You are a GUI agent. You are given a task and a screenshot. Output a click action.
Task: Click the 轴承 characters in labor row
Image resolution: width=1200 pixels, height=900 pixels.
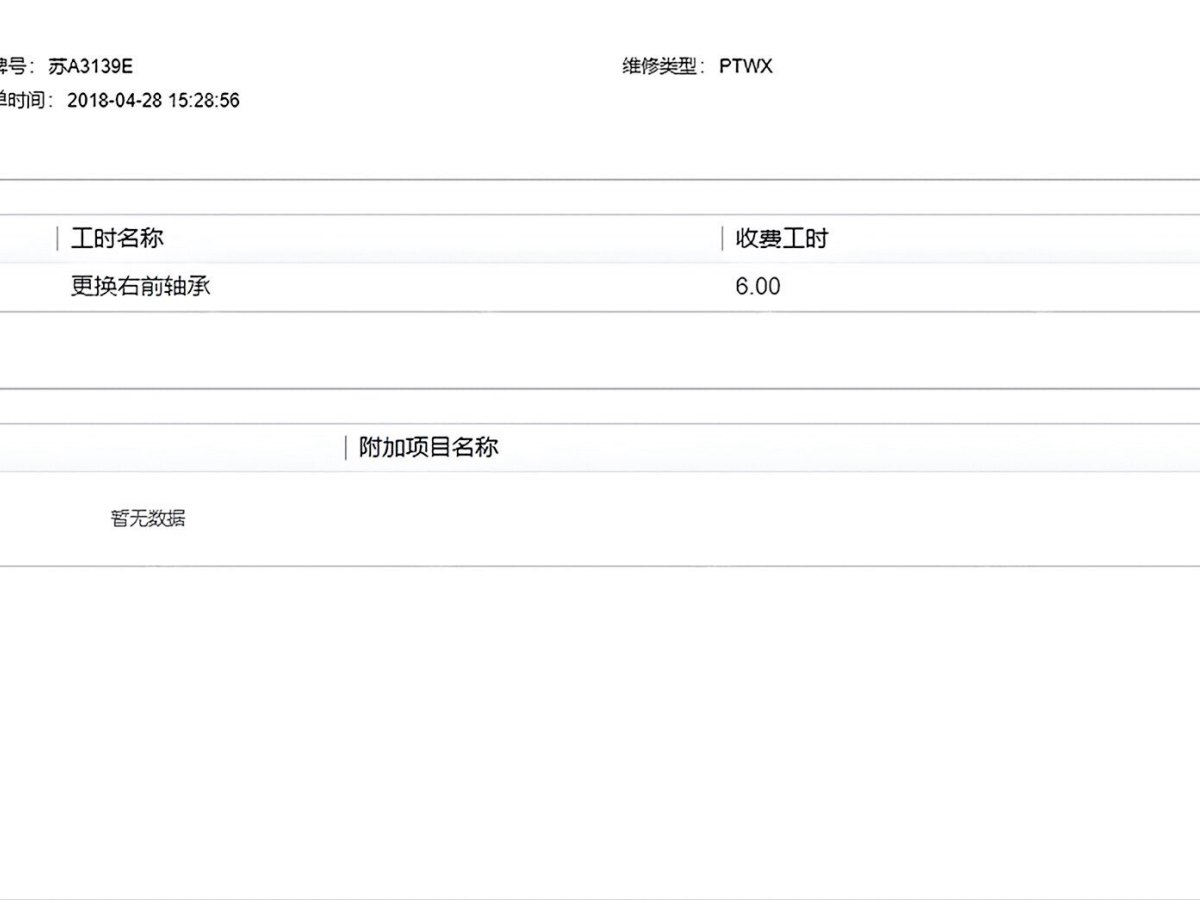[x=188, y=287]
